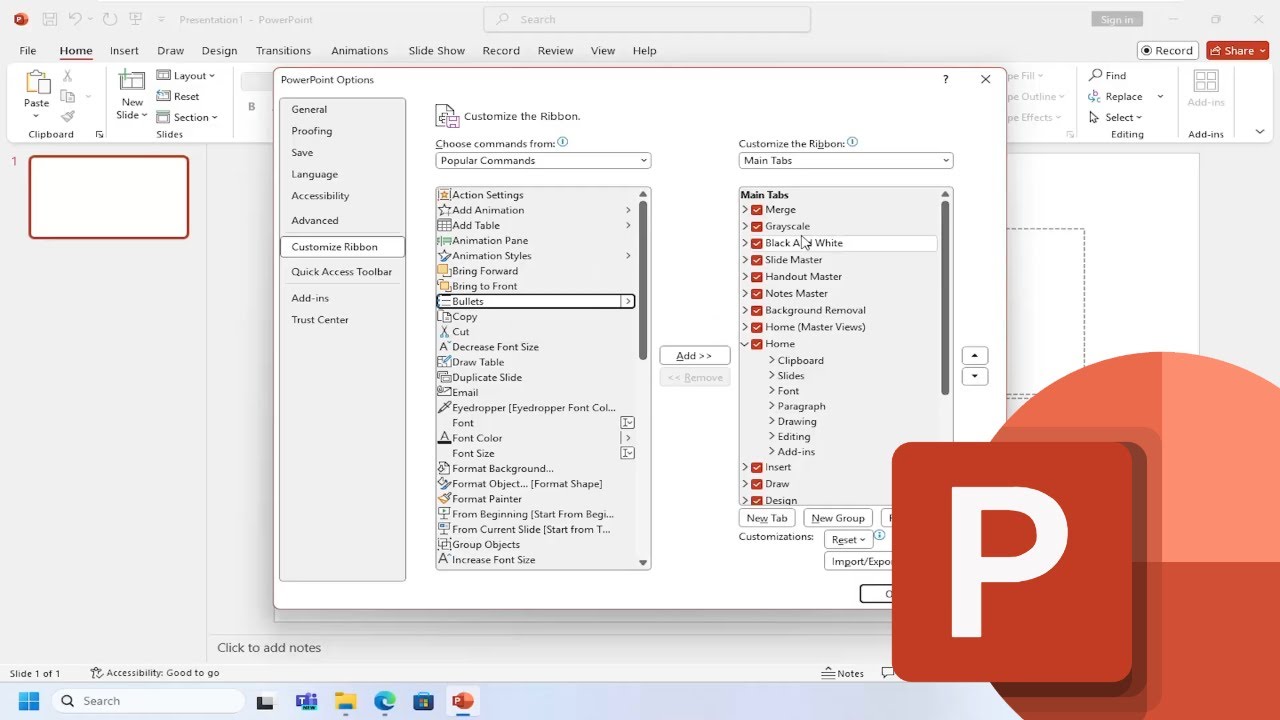Click the PowerPoint title bar search box
This screenshot has height=720, width=1280.
coord(647,19)
